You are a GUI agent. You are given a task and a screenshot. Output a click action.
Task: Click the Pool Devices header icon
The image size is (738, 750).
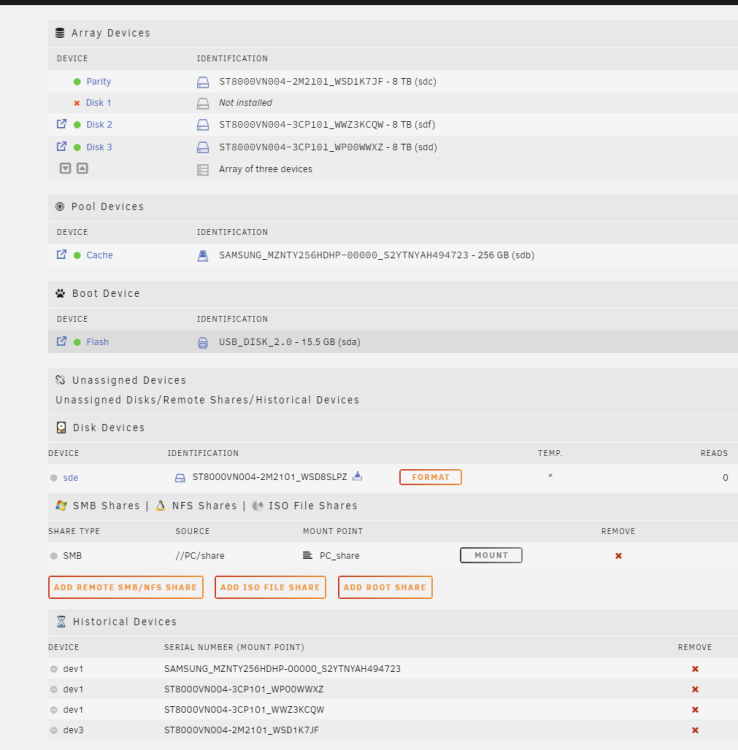[60, 207]
